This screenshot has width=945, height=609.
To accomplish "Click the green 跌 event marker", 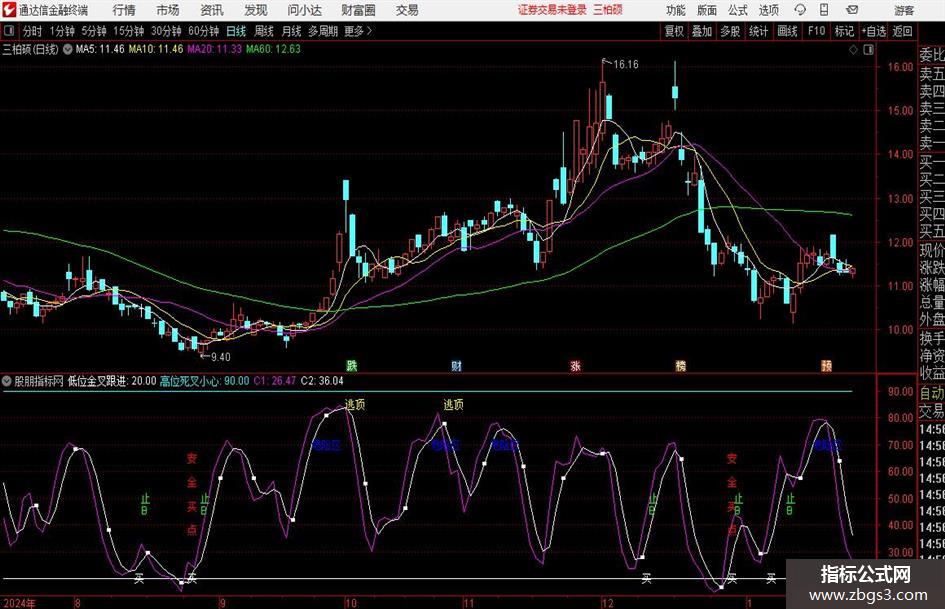I will 351,365.
